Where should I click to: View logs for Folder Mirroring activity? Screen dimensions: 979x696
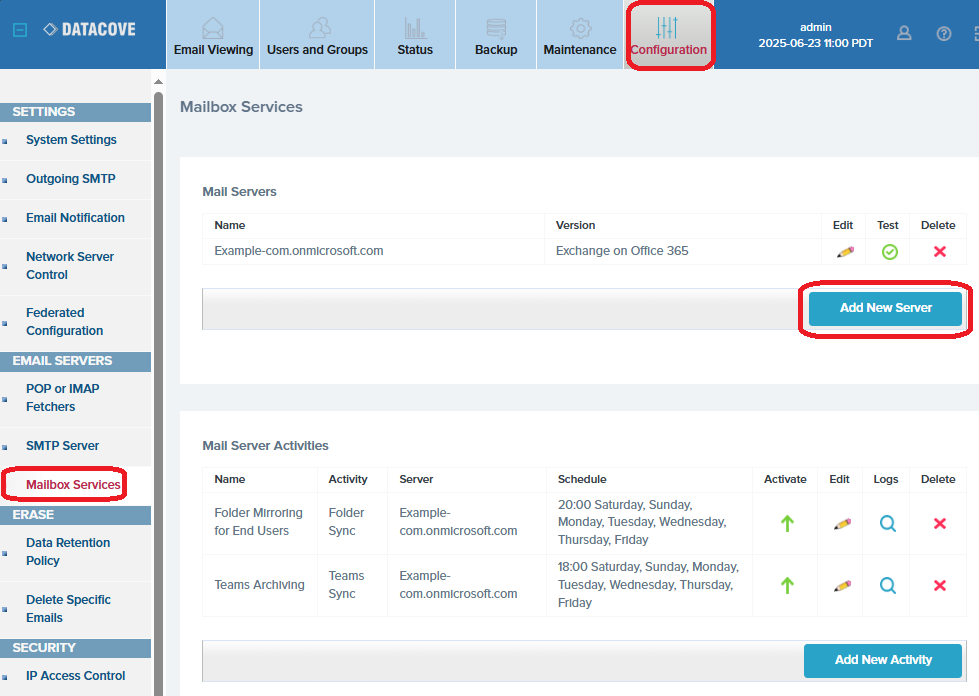coord(887,523)
